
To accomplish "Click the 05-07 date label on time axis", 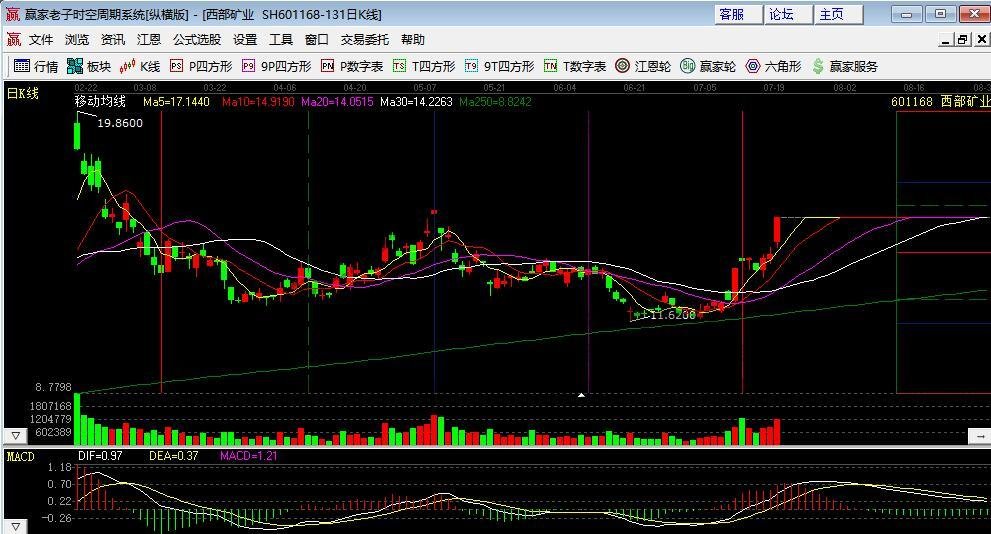I will pyautogui.click(x=425, y=88).
